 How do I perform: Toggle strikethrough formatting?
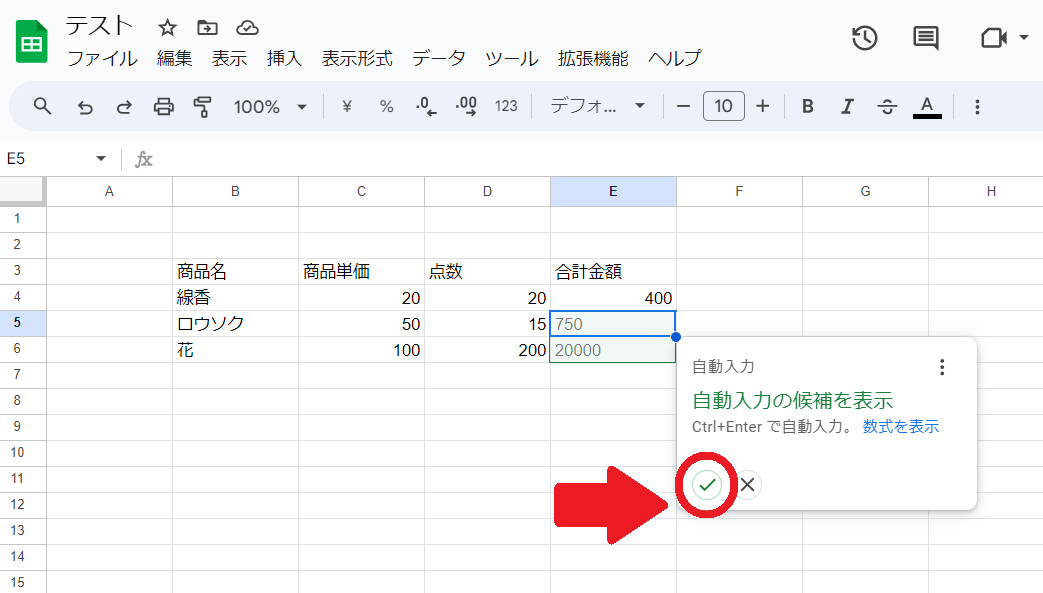tap(887, 106)
